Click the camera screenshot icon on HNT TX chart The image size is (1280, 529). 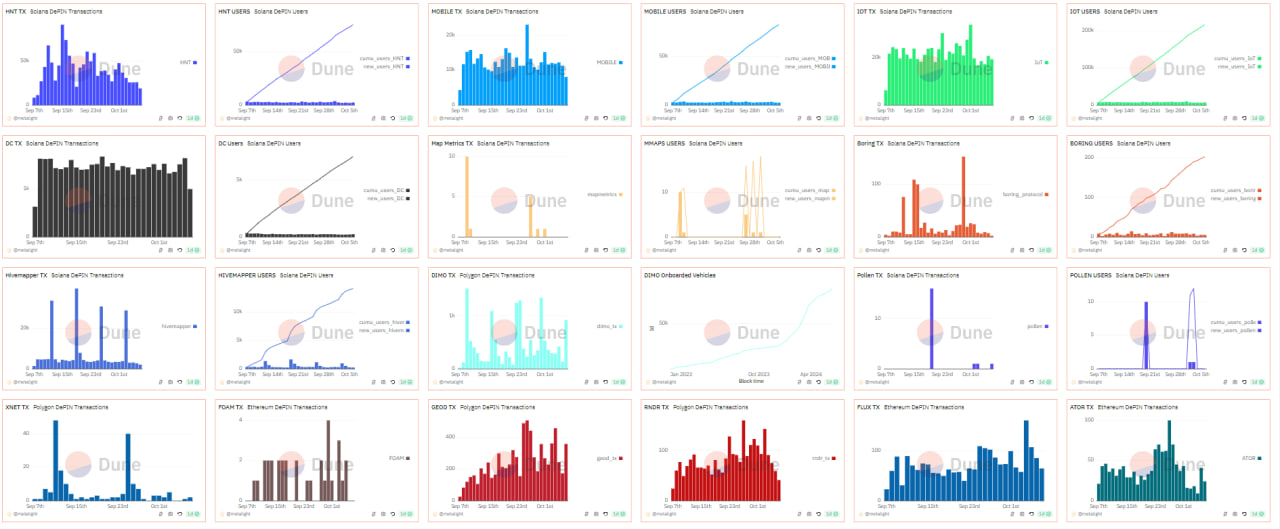170,118
